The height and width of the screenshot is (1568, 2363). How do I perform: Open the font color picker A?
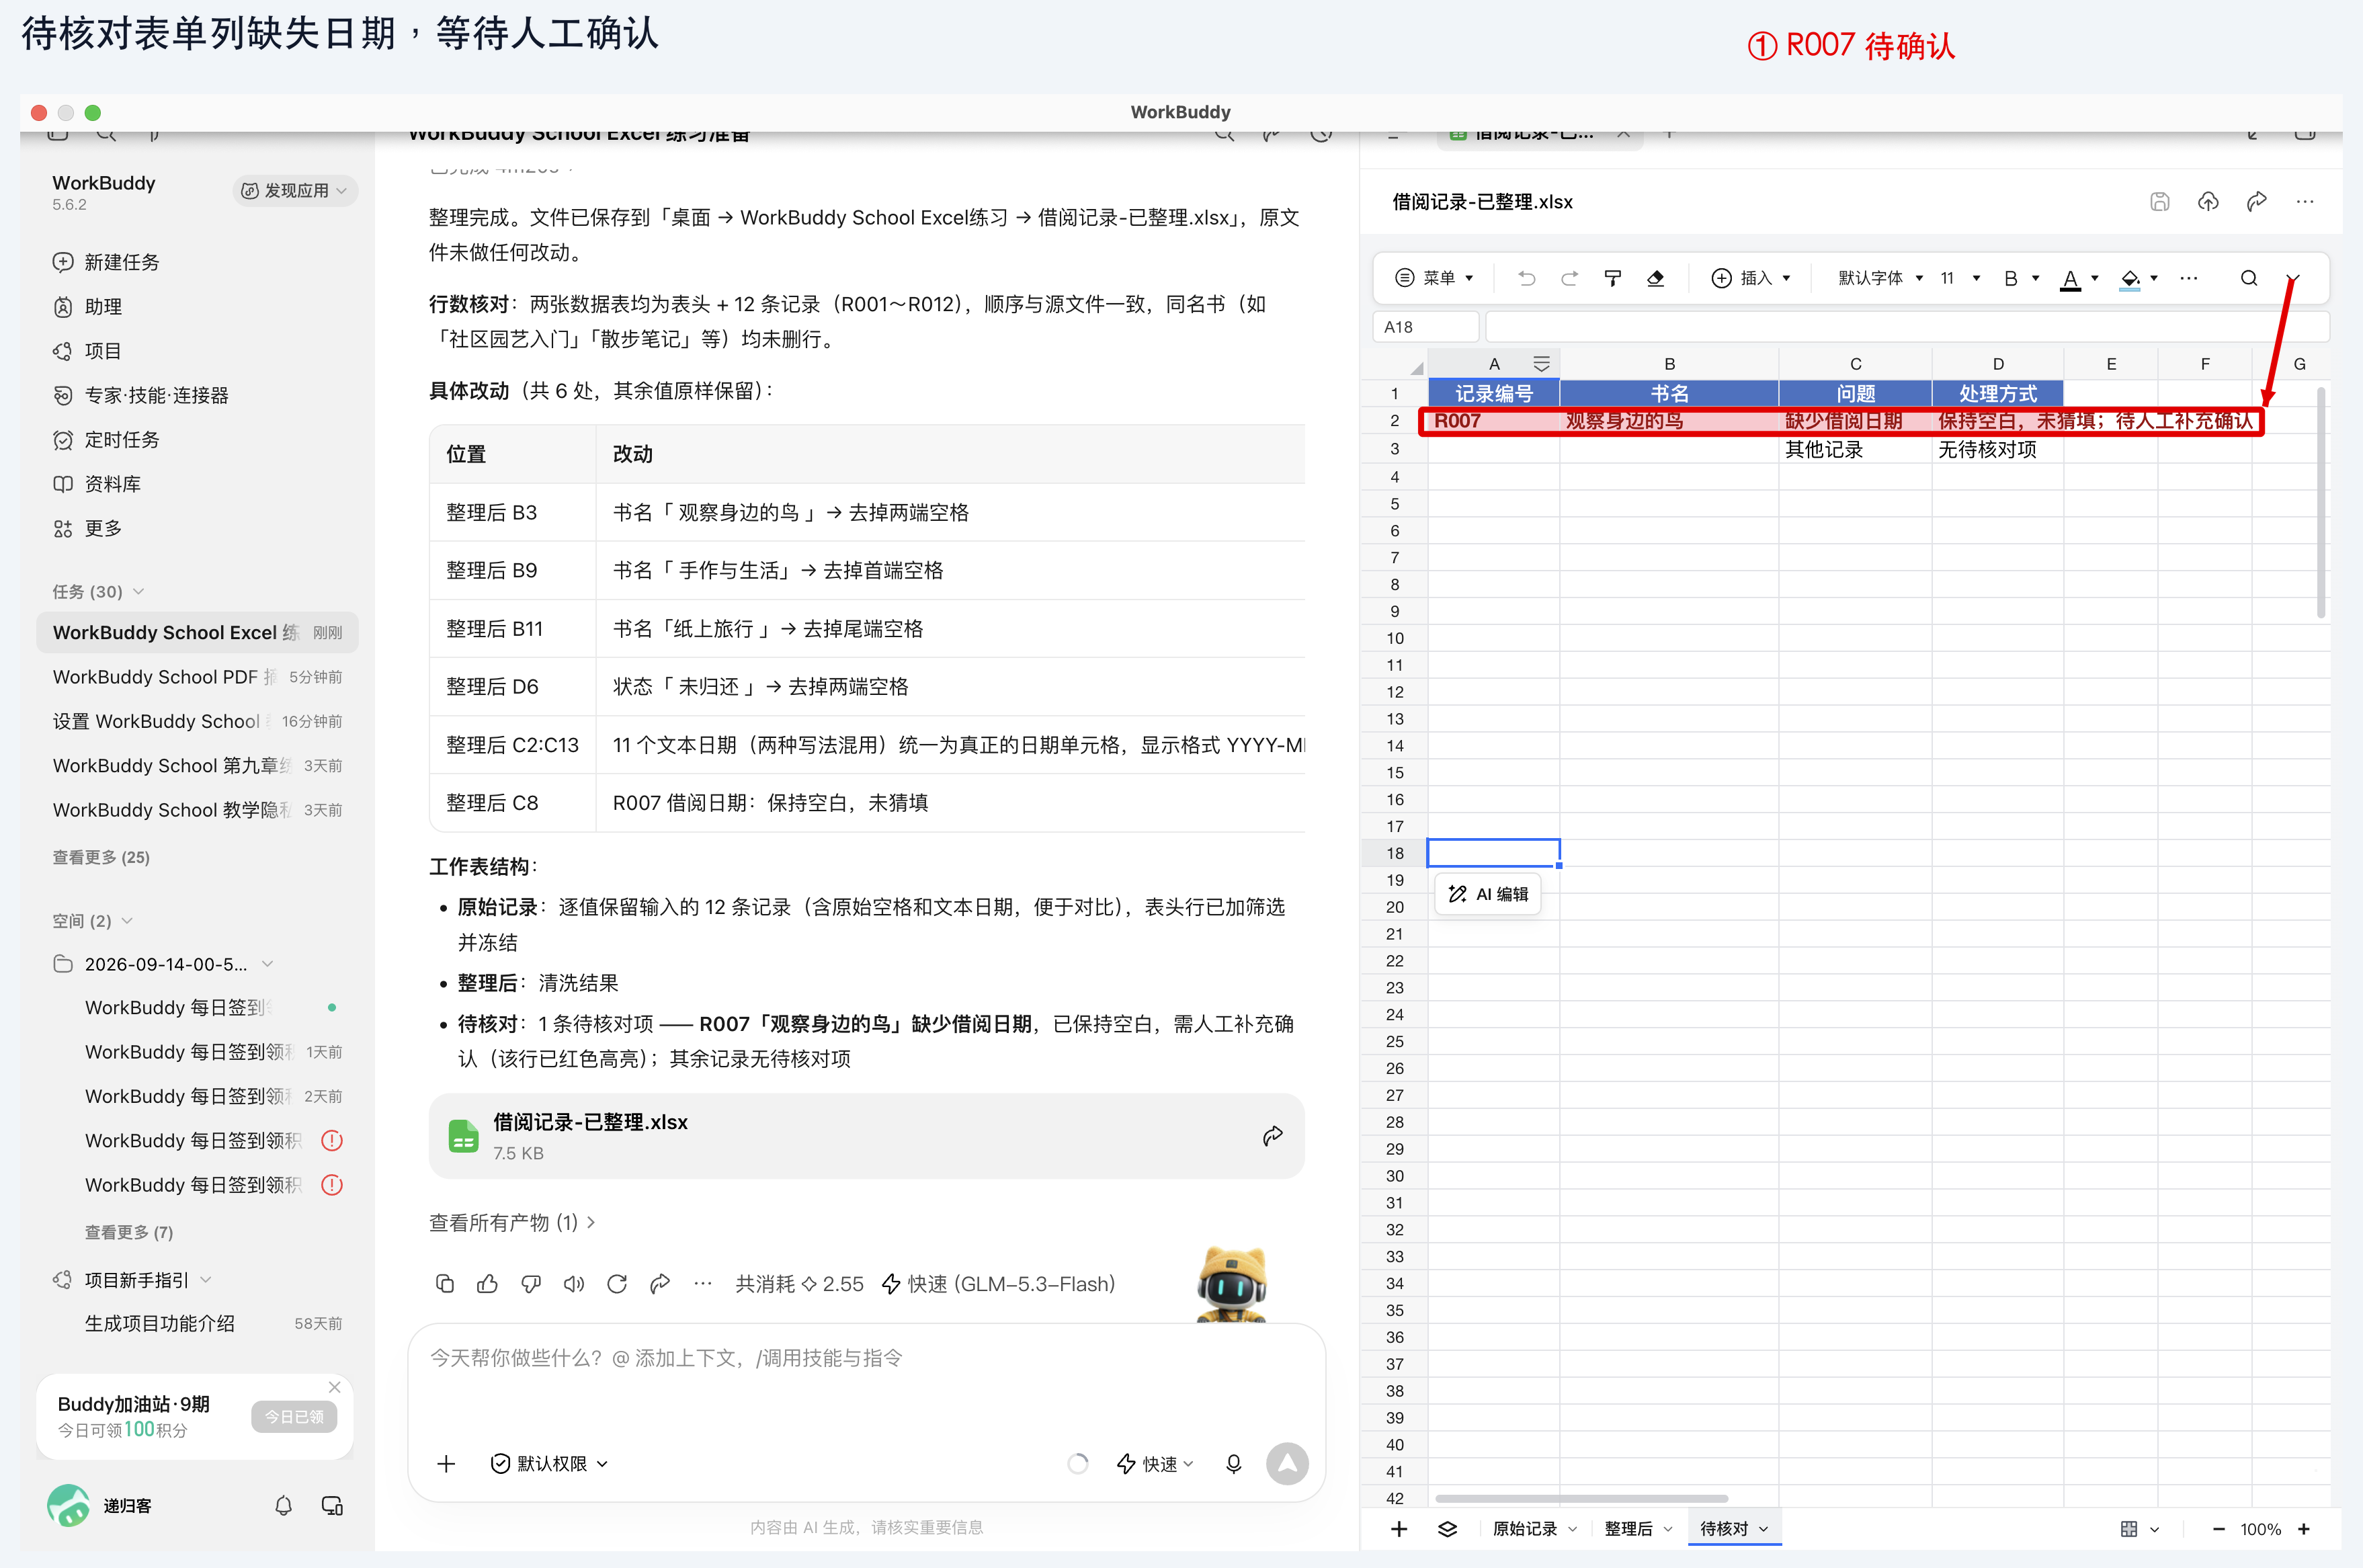click(x=2079, y=278)
